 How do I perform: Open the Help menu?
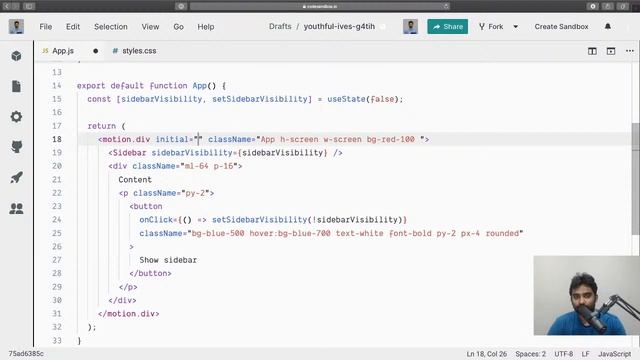pos(206,27)
